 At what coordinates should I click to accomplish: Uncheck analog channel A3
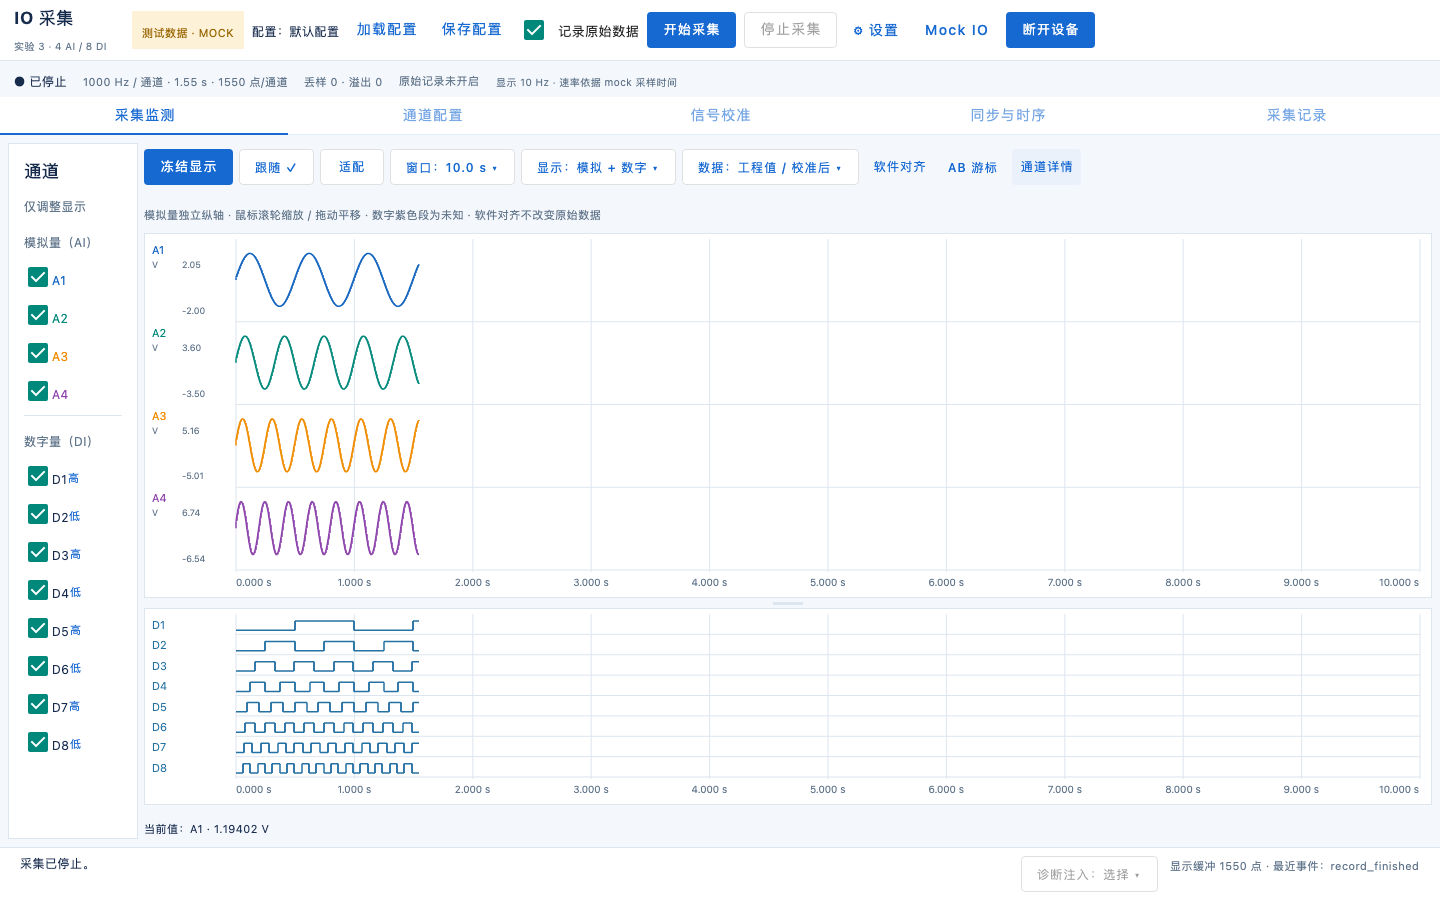click(38, 353)
